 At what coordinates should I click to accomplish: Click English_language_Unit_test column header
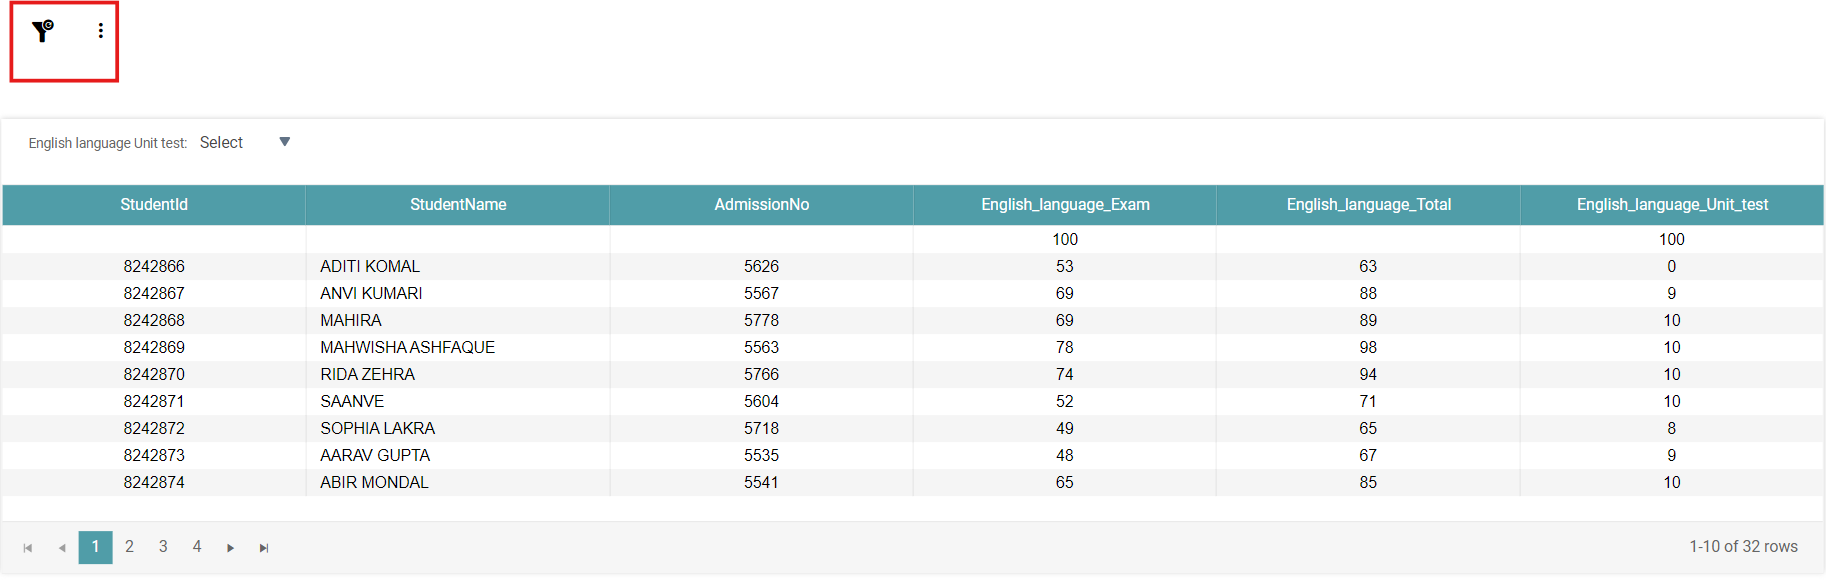(x=1672, y=205)
